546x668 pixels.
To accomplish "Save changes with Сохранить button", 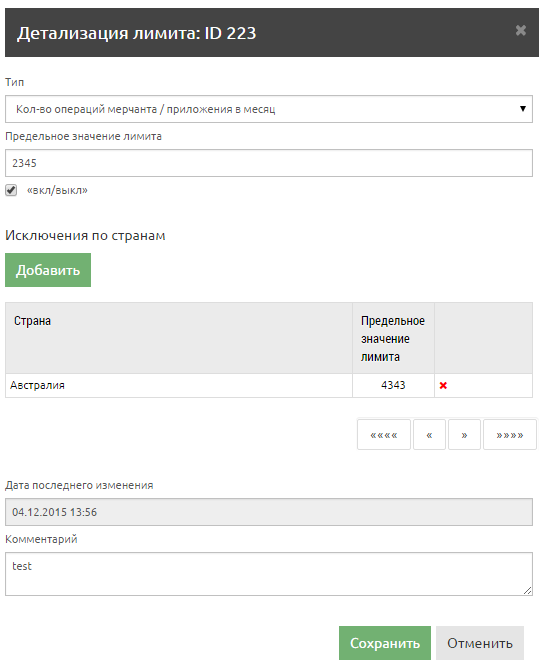I will (x=385, y=643).
